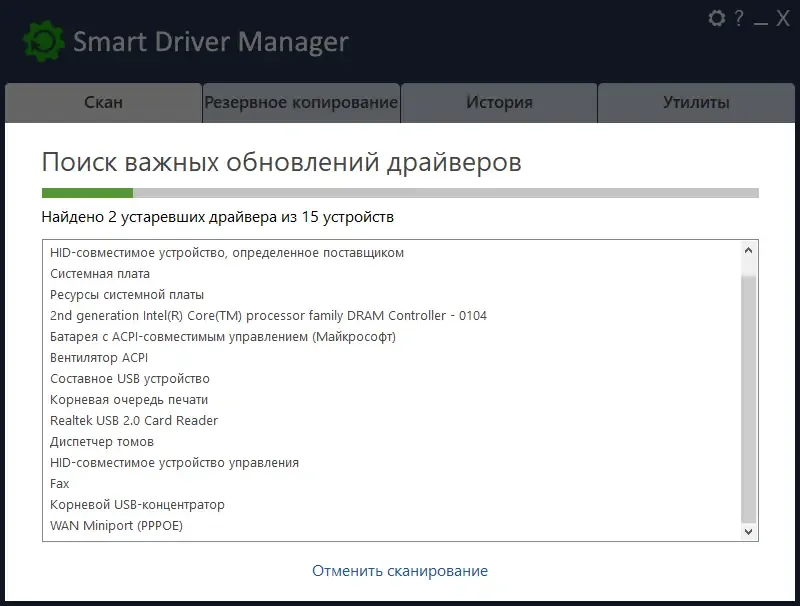Click the scrollbar down arrow
Screen dimensions: 800x606
tap(747, 531)
